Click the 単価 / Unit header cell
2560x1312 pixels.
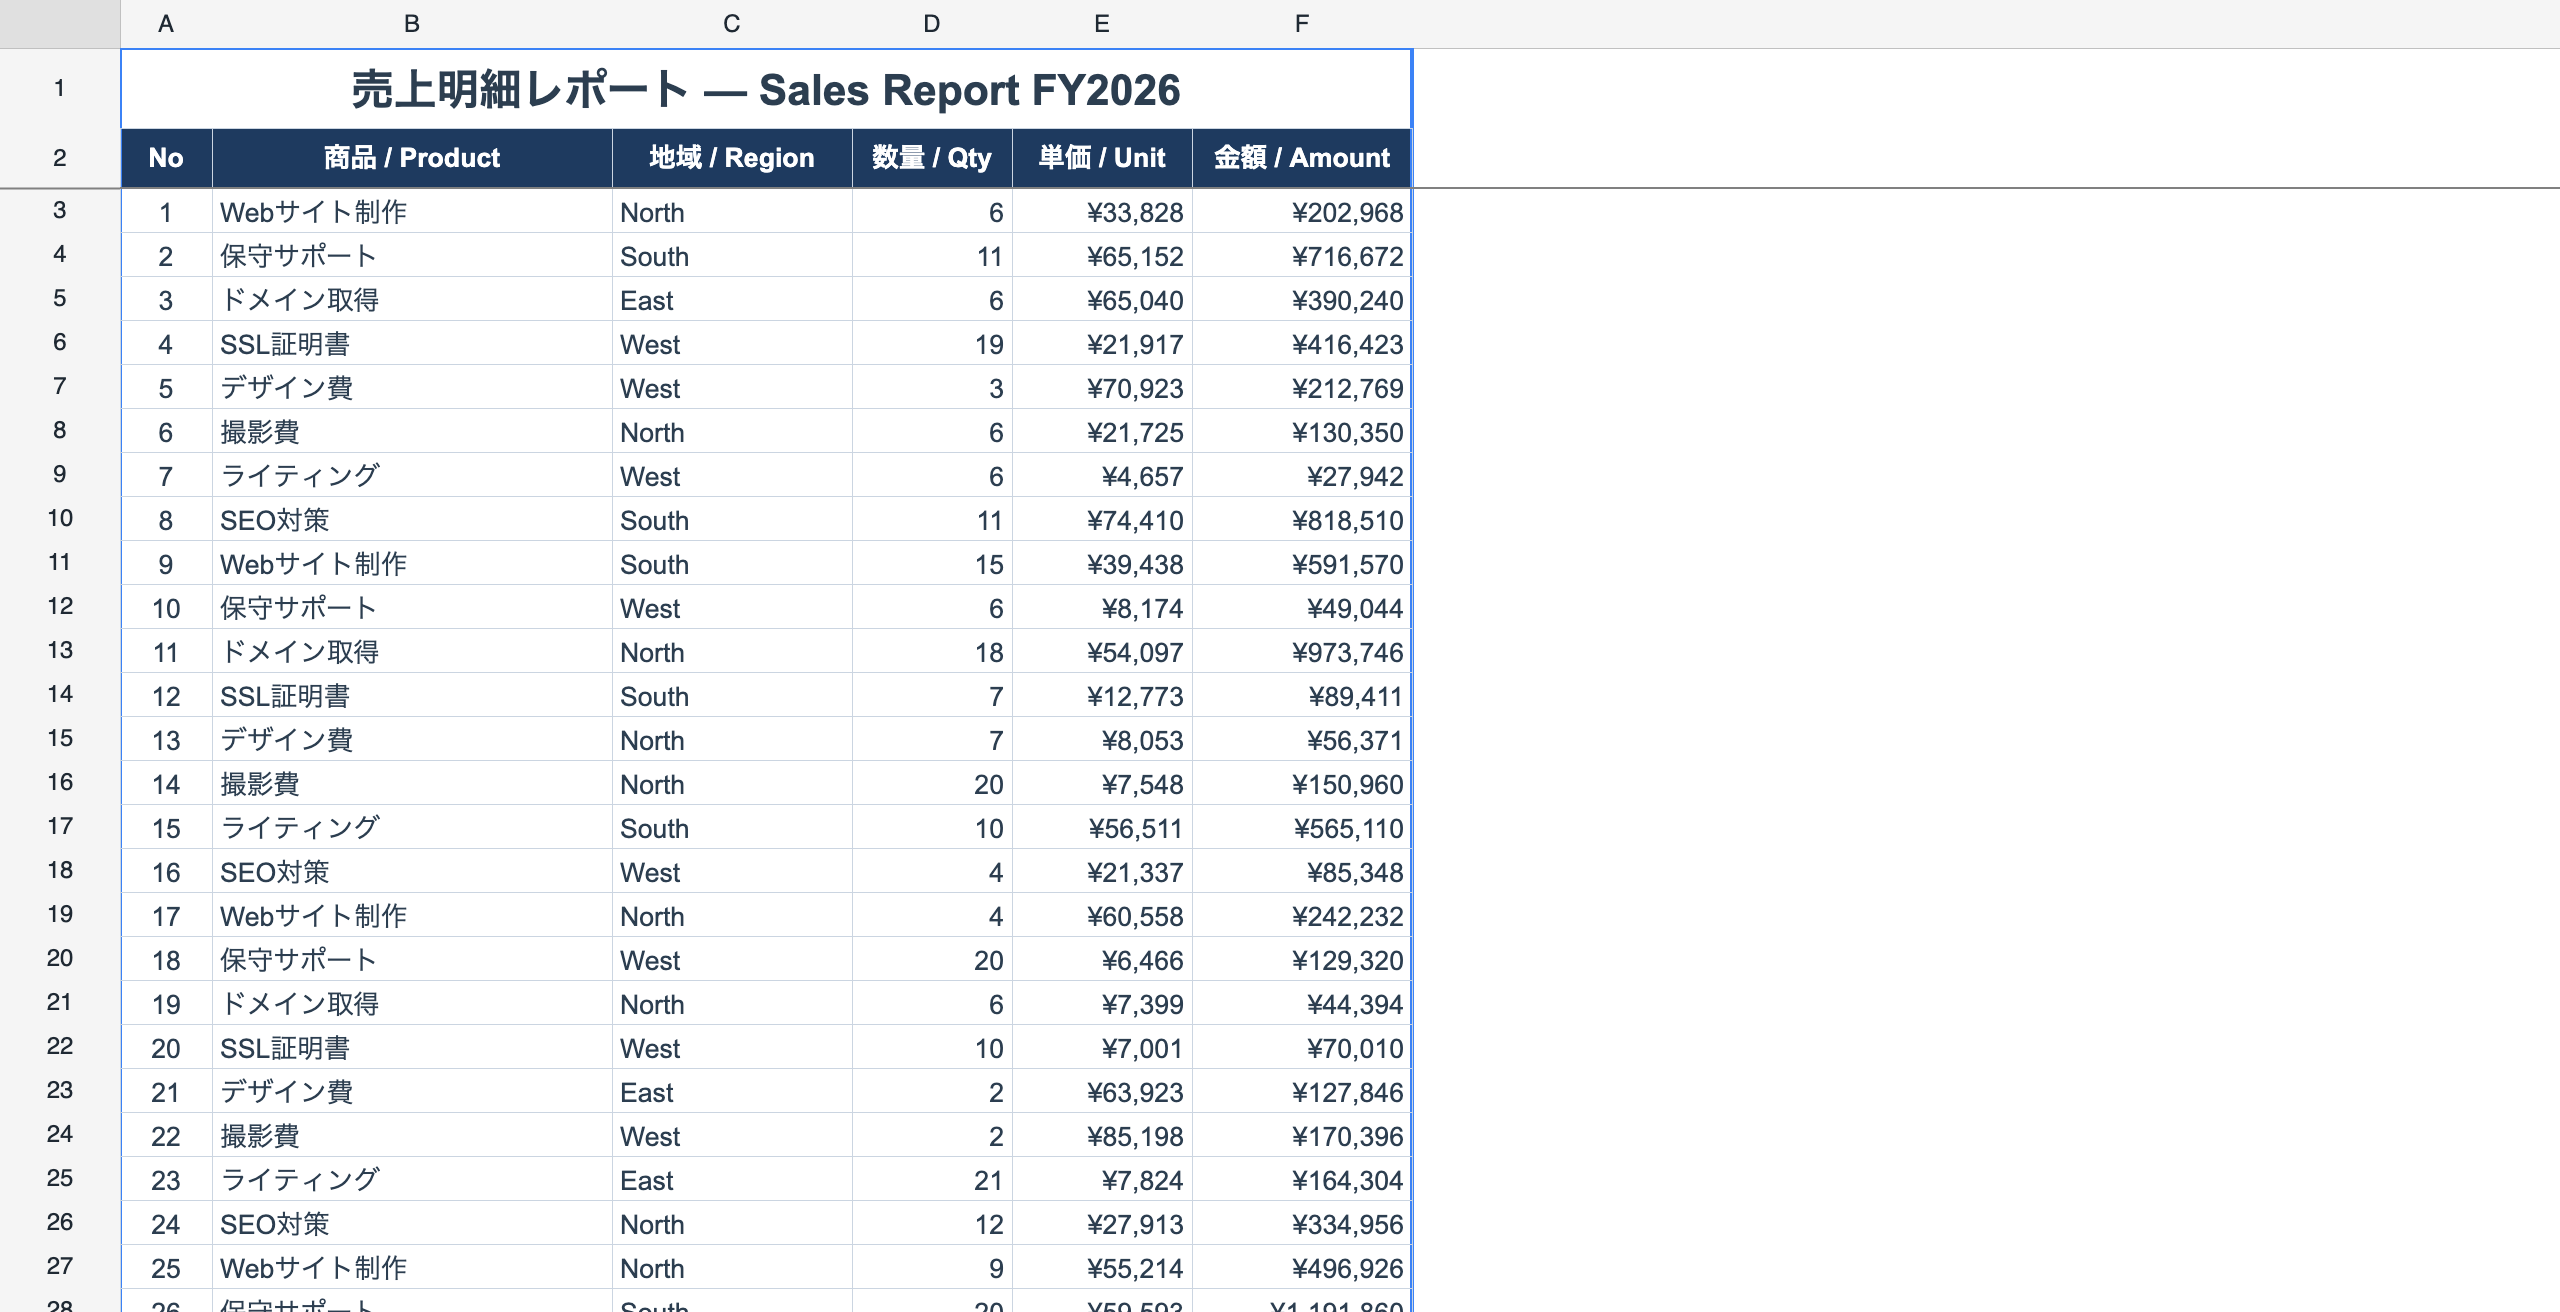coord(1102,158)
